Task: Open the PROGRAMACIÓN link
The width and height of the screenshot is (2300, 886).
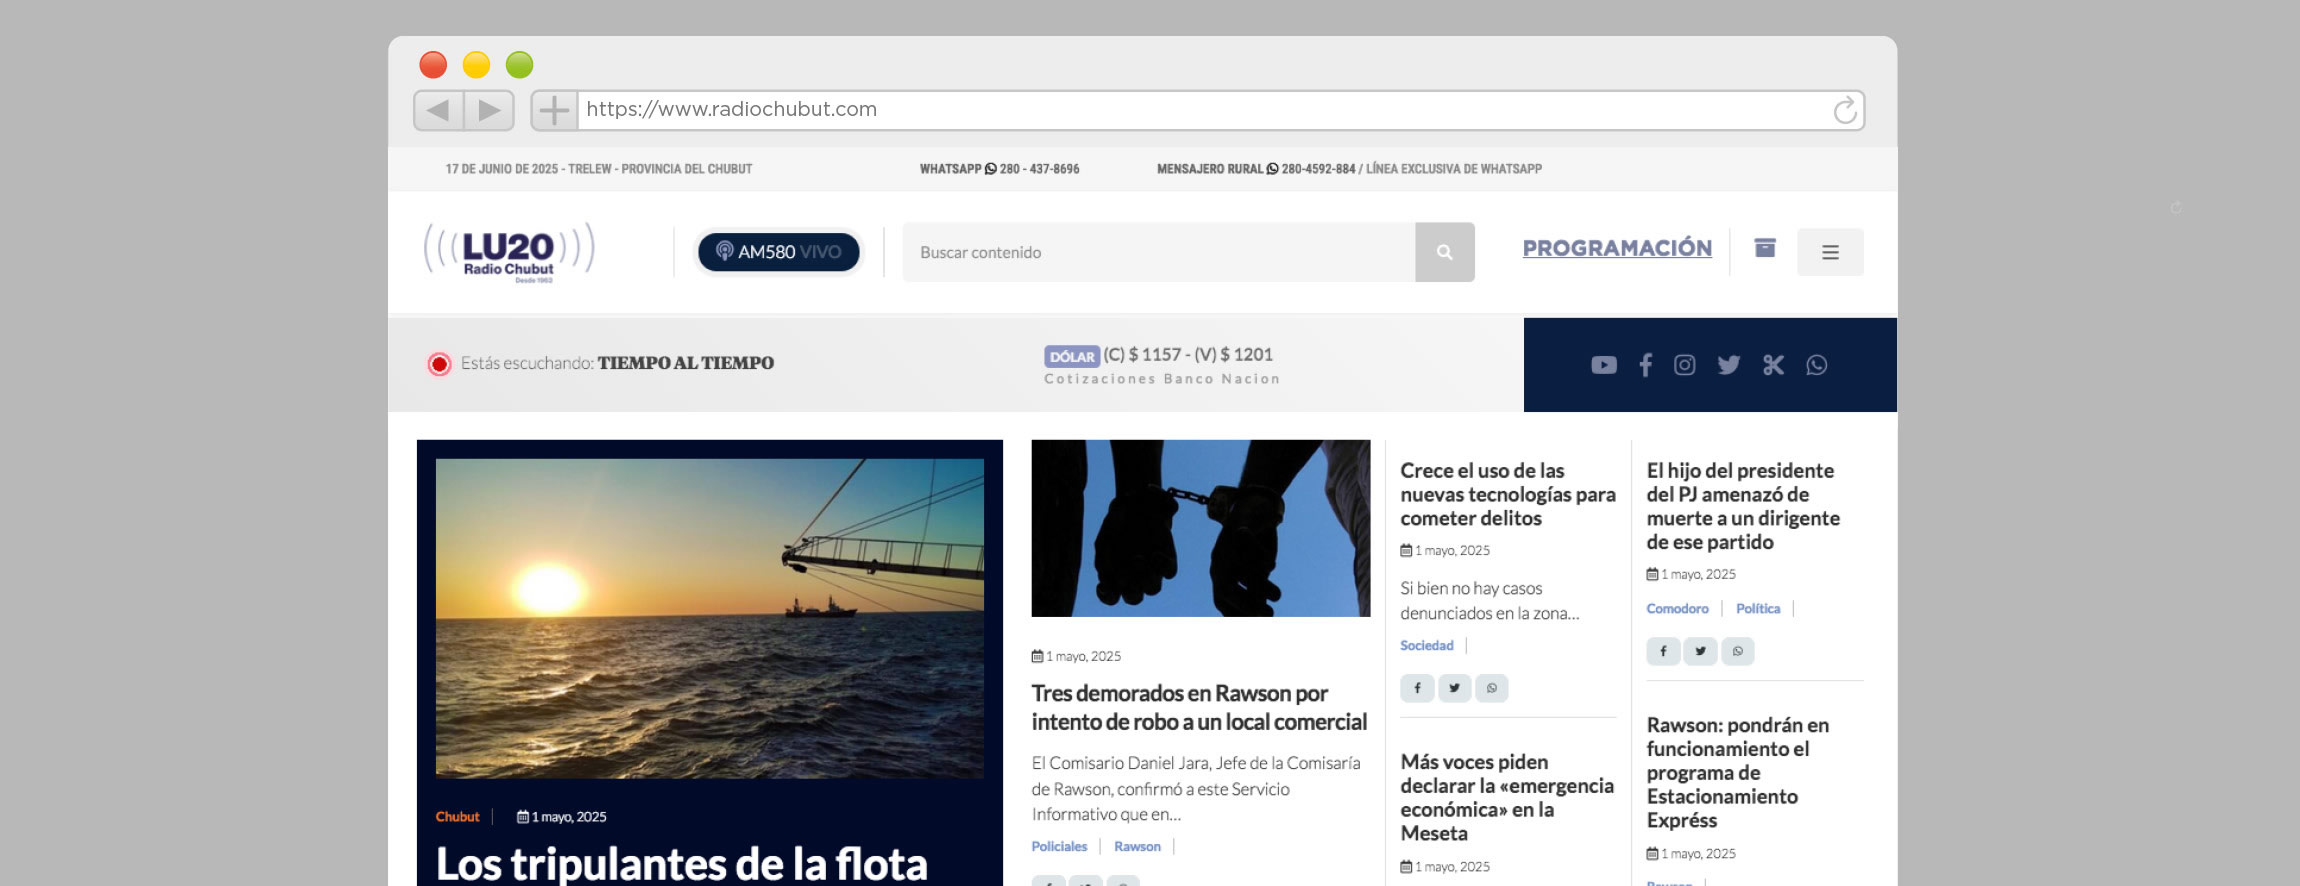Action: [x=1616, y=248]
